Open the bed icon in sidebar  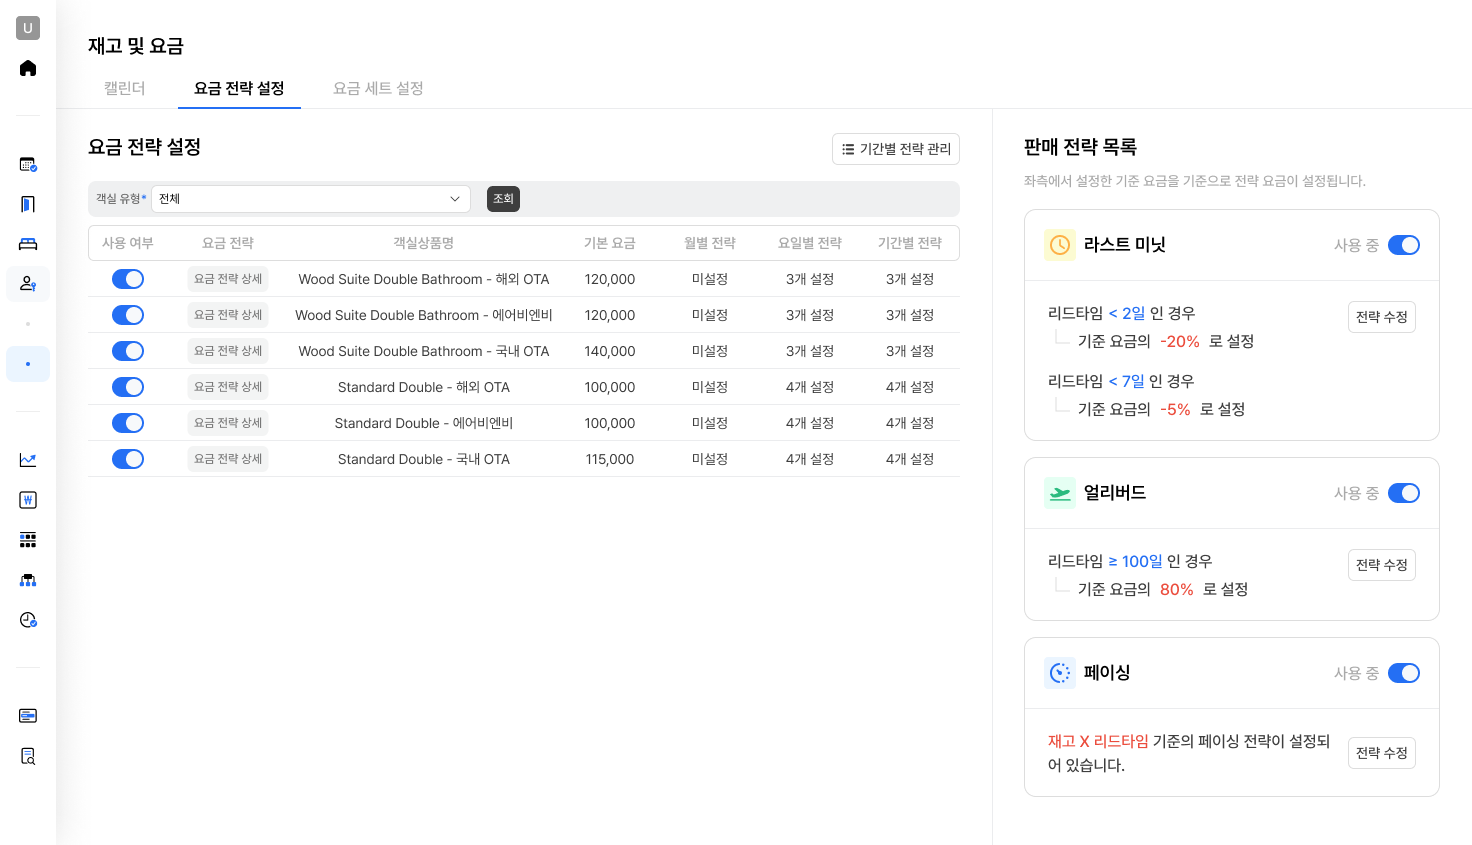click(28, 244)
